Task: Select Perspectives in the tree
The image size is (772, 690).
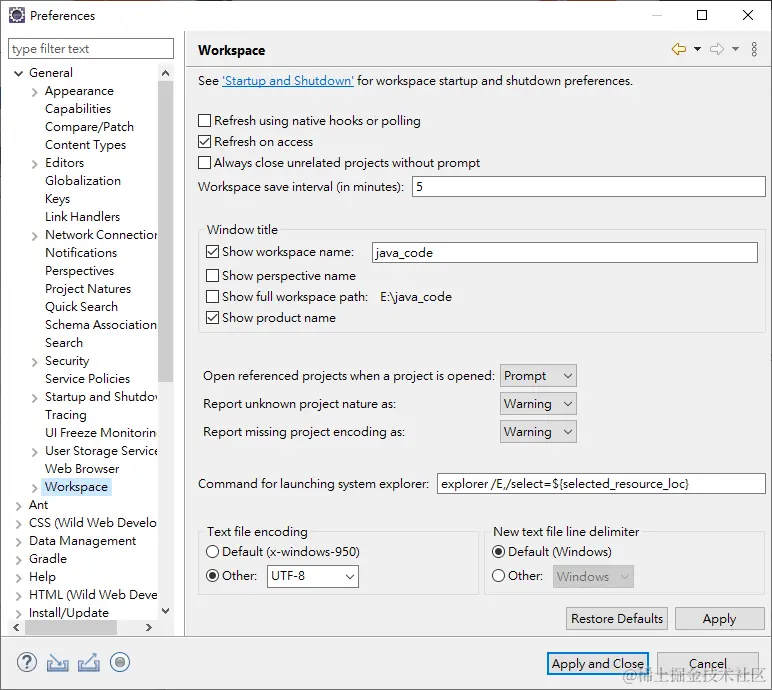Action: (79, 271)
